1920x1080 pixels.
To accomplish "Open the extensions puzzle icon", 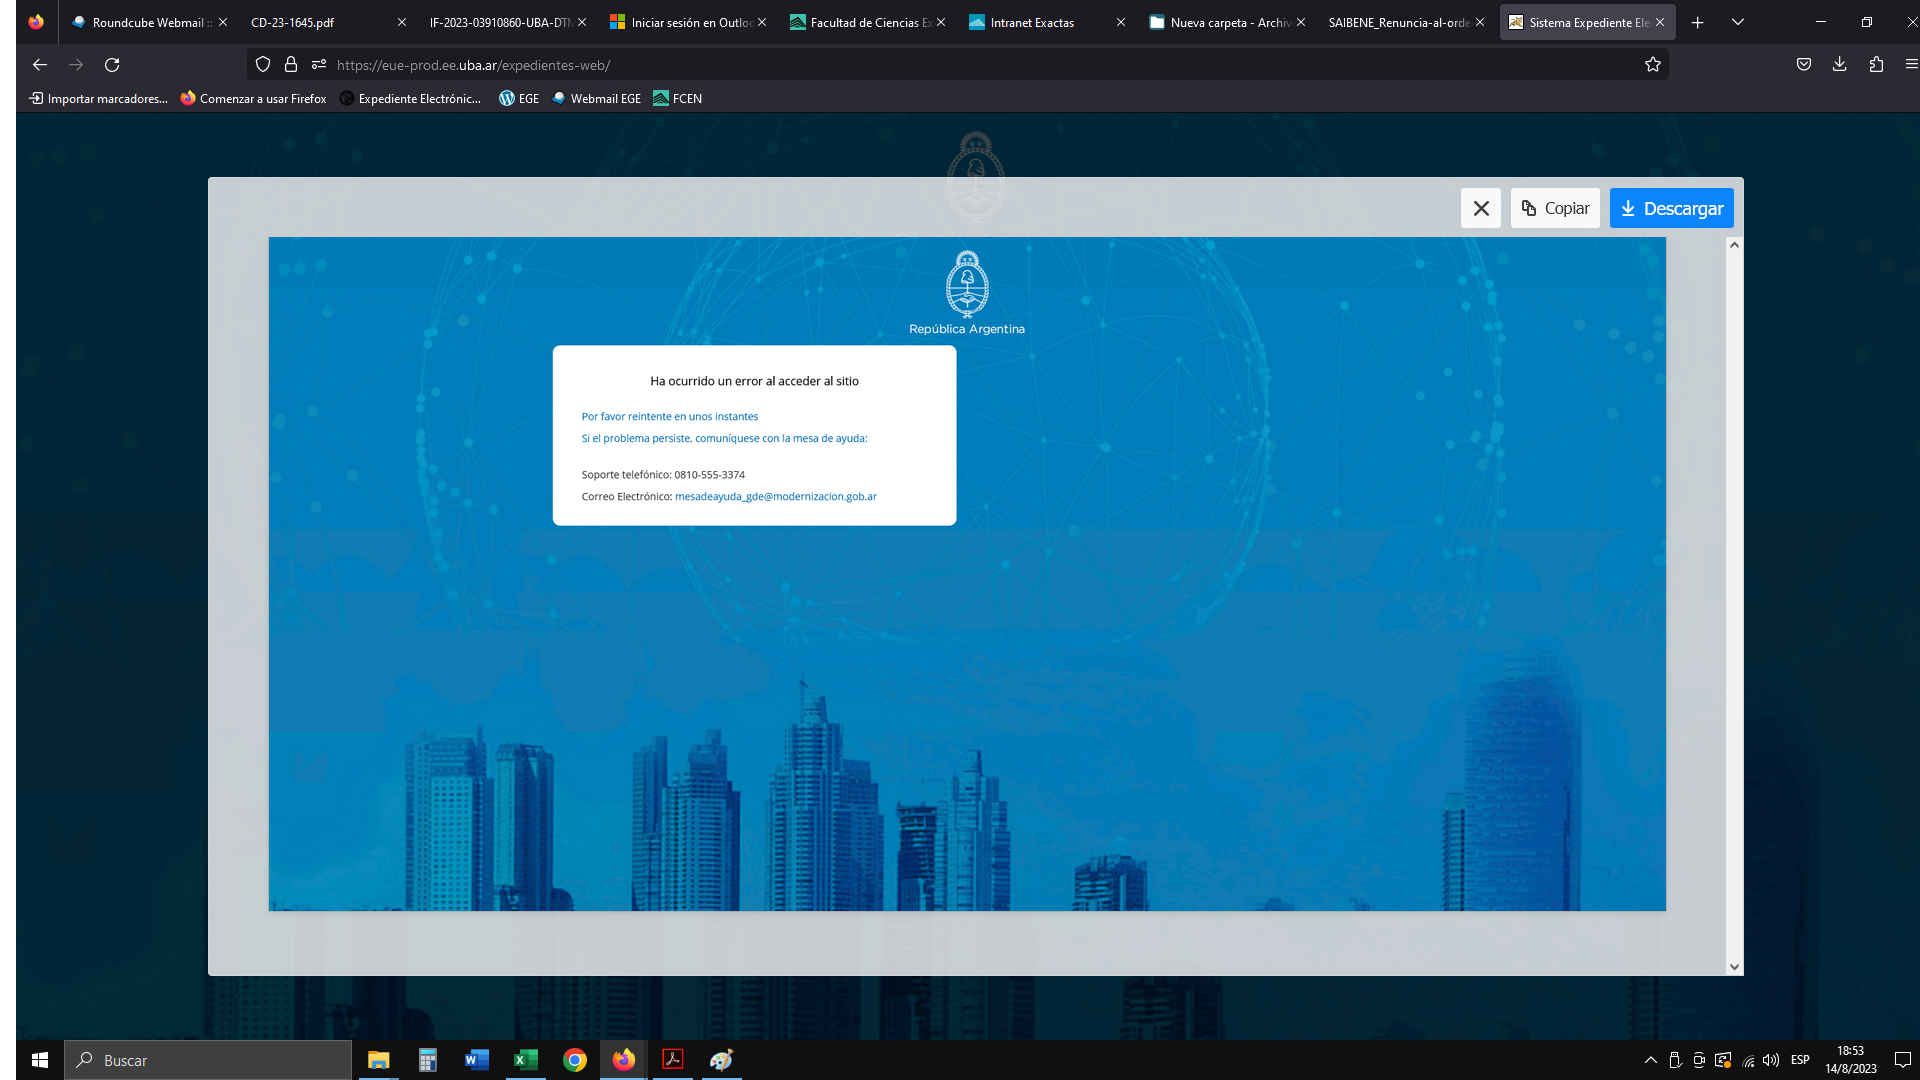I will tap(1876, 64).
